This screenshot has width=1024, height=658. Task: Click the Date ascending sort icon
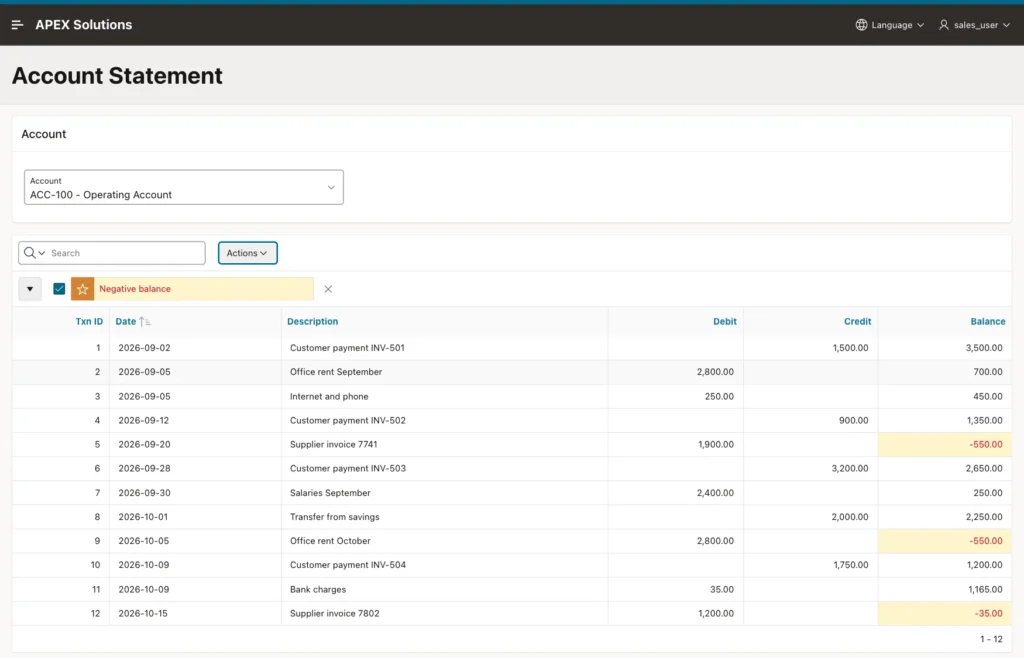[144, 322]
